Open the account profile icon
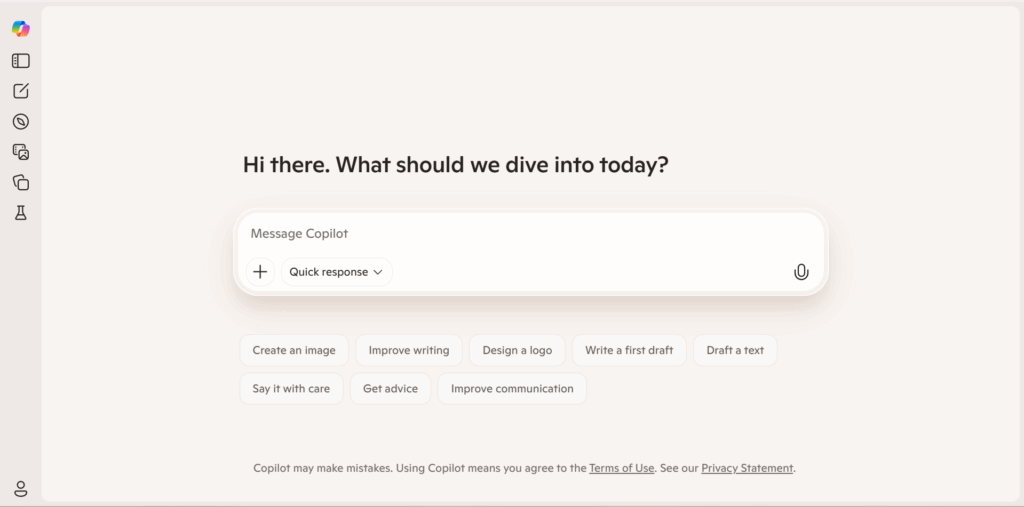The image size is (1024, 507). [20, 489]
